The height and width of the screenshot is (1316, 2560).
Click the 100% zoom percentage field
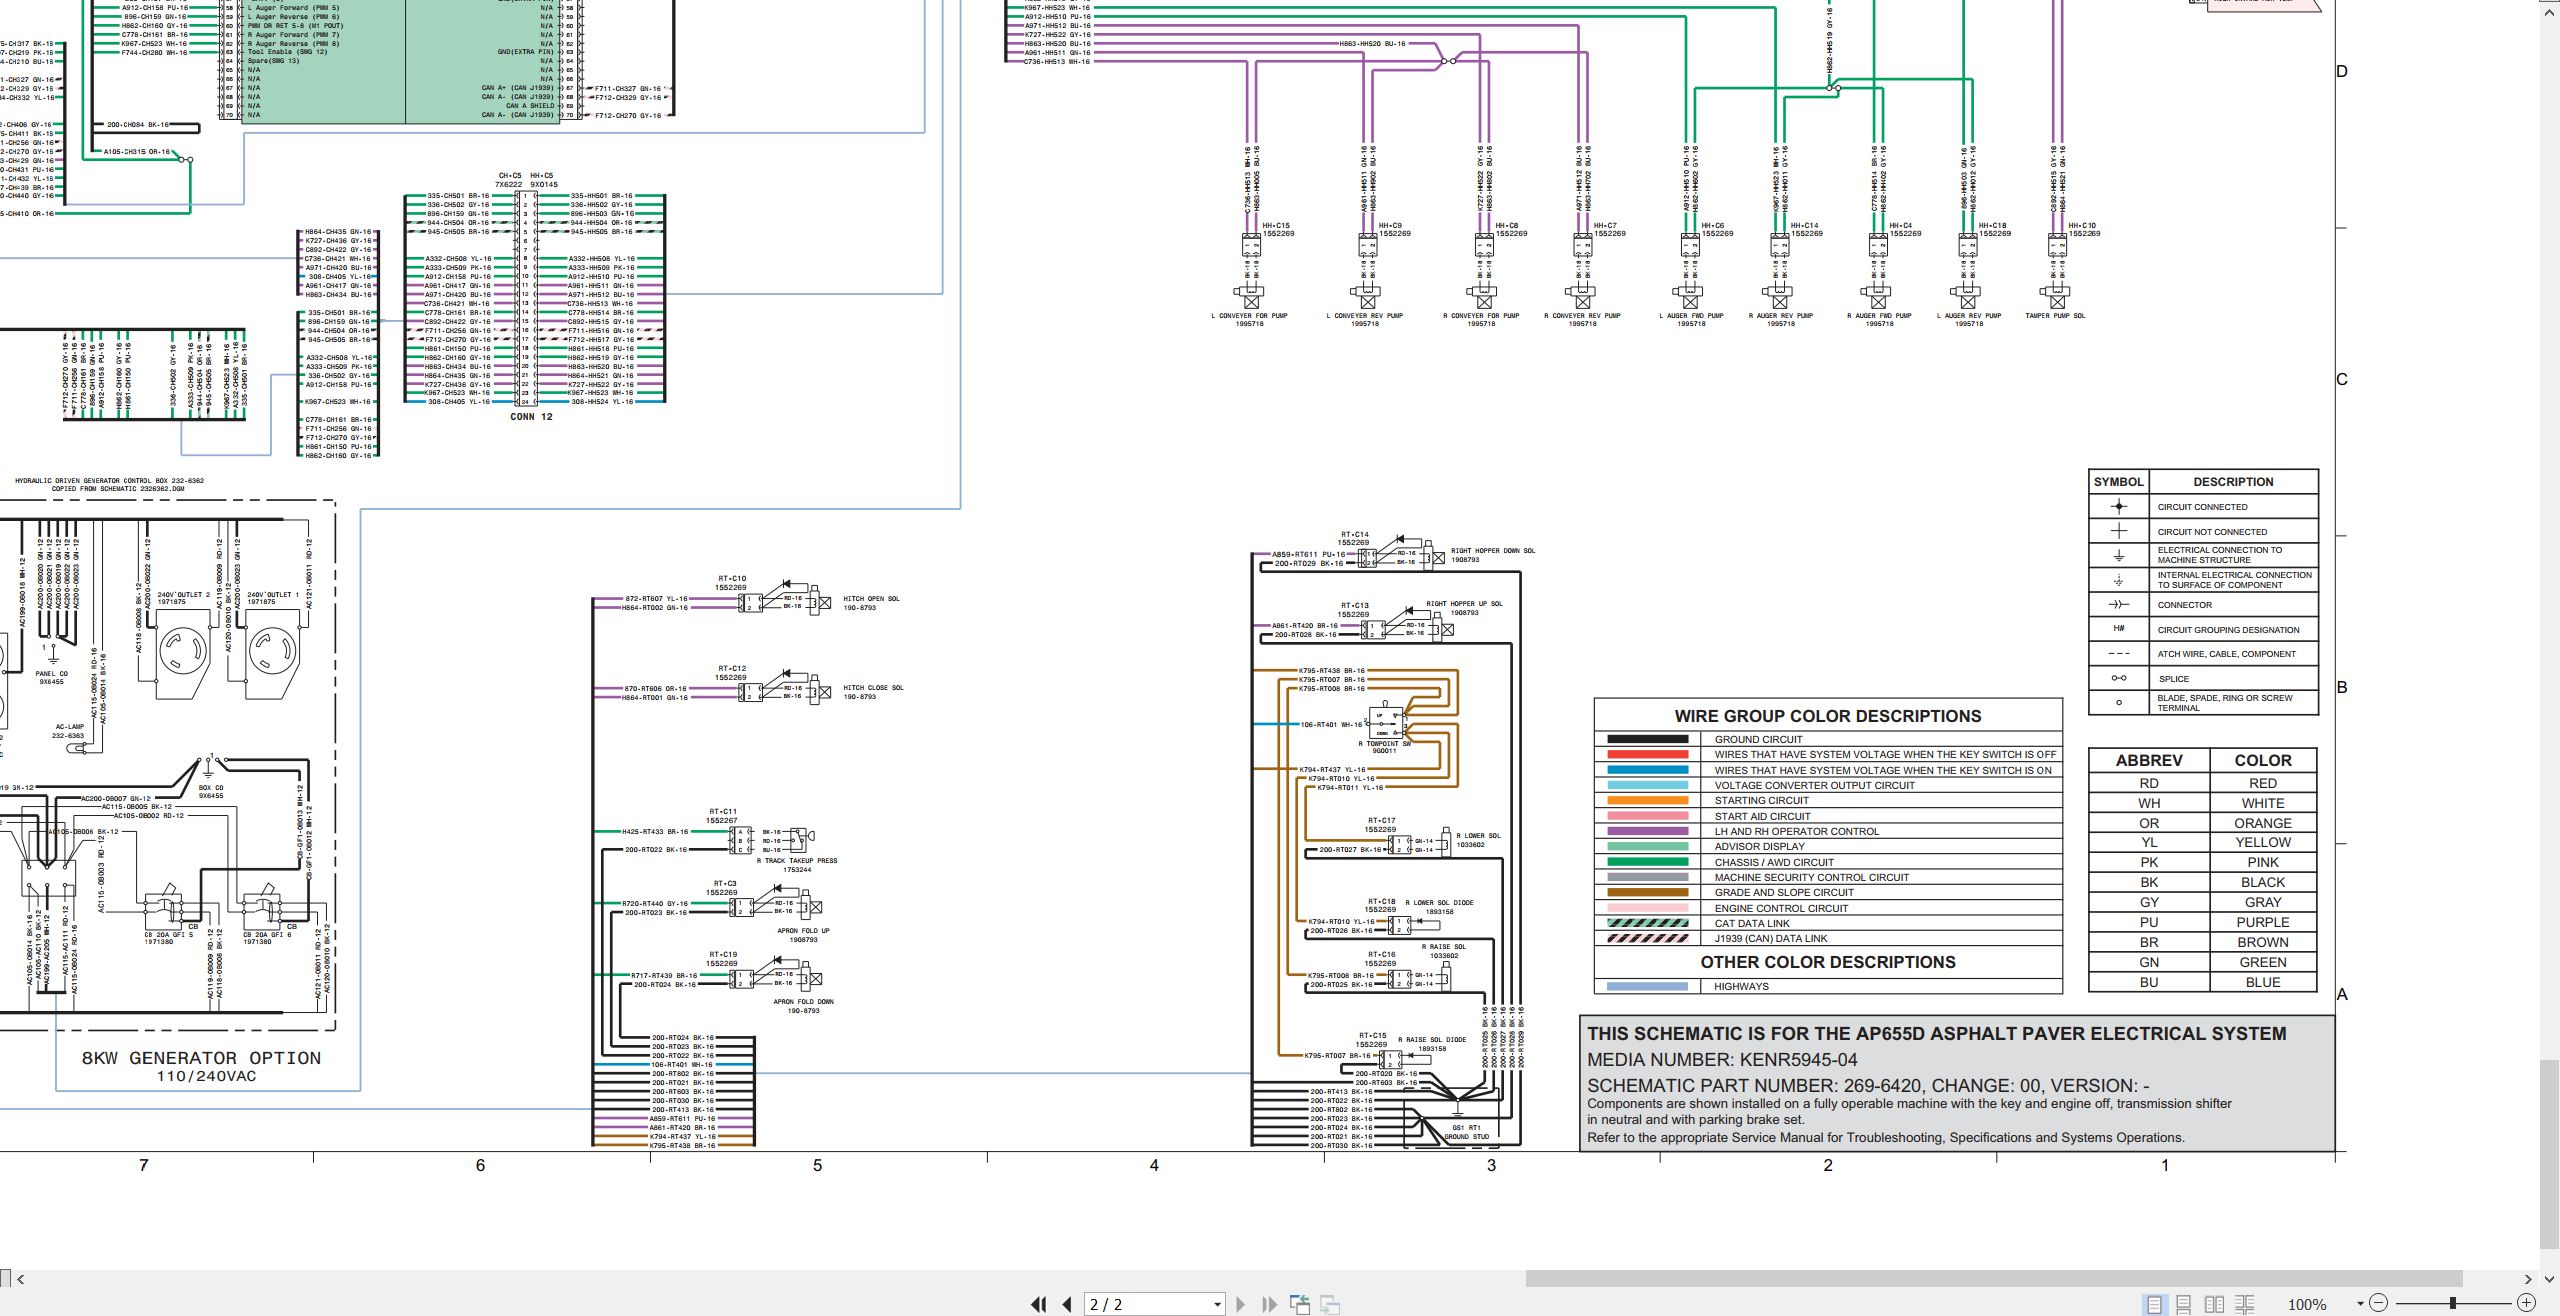(x=2307, y=1304)
